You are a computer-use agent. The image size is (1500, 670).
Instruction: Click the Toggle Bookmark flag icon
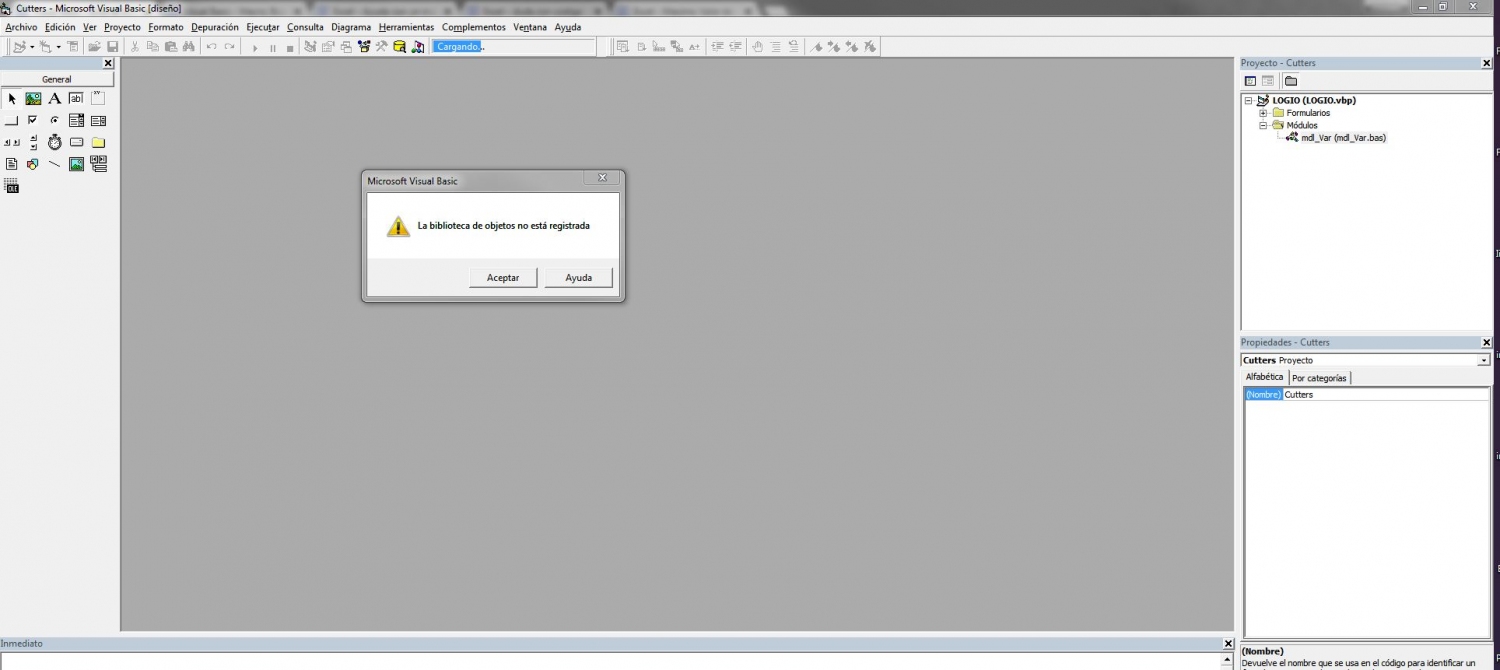pyautogui.click(x=816, y=47)
